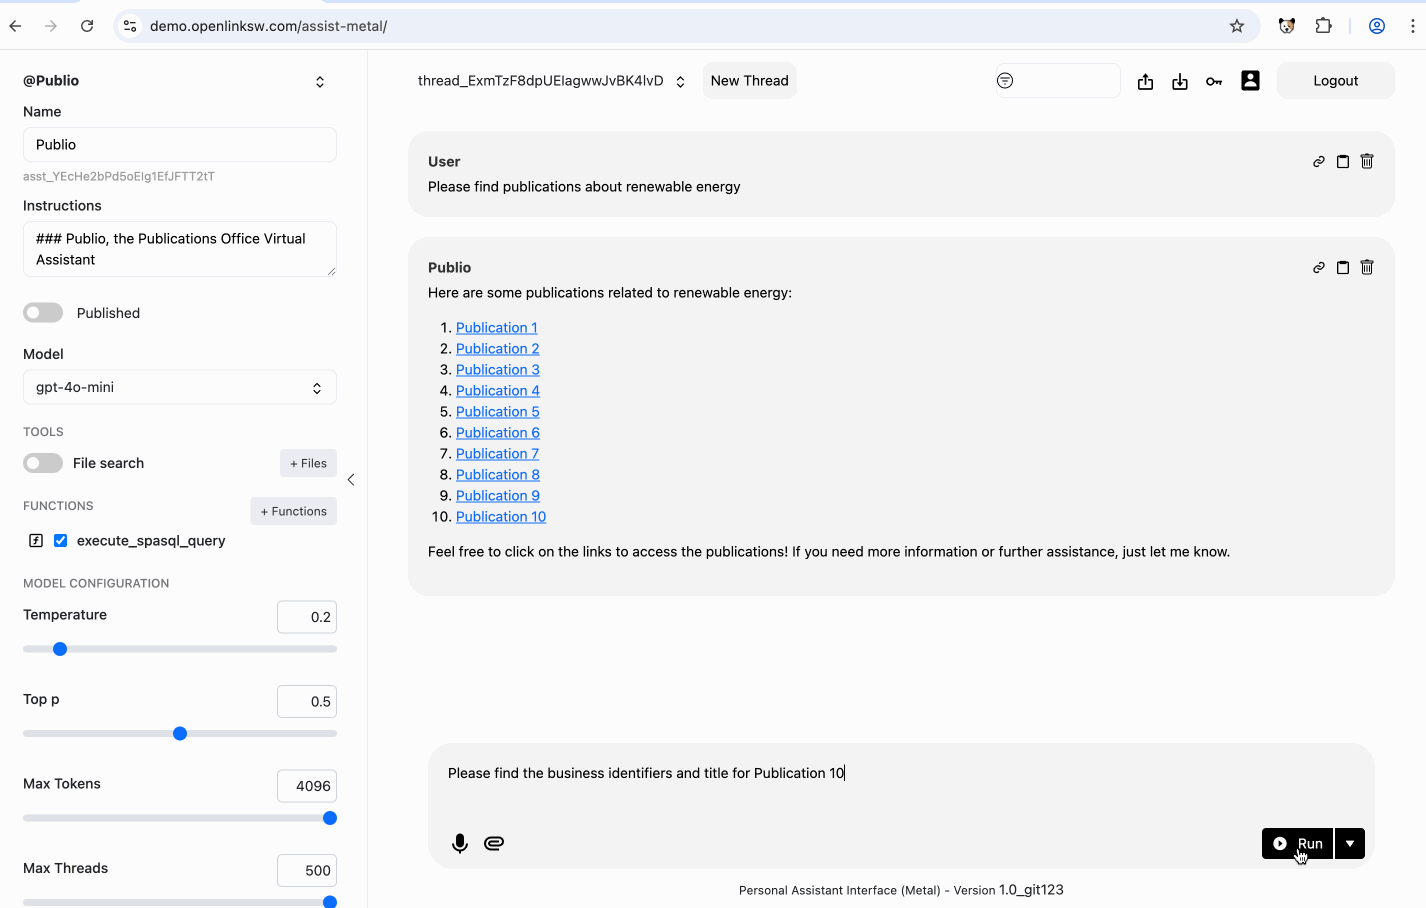Image resolution: width=1426 pixels, height=908 pixels.
Task: Open the Publication 10 link
Action: point(501,517)
